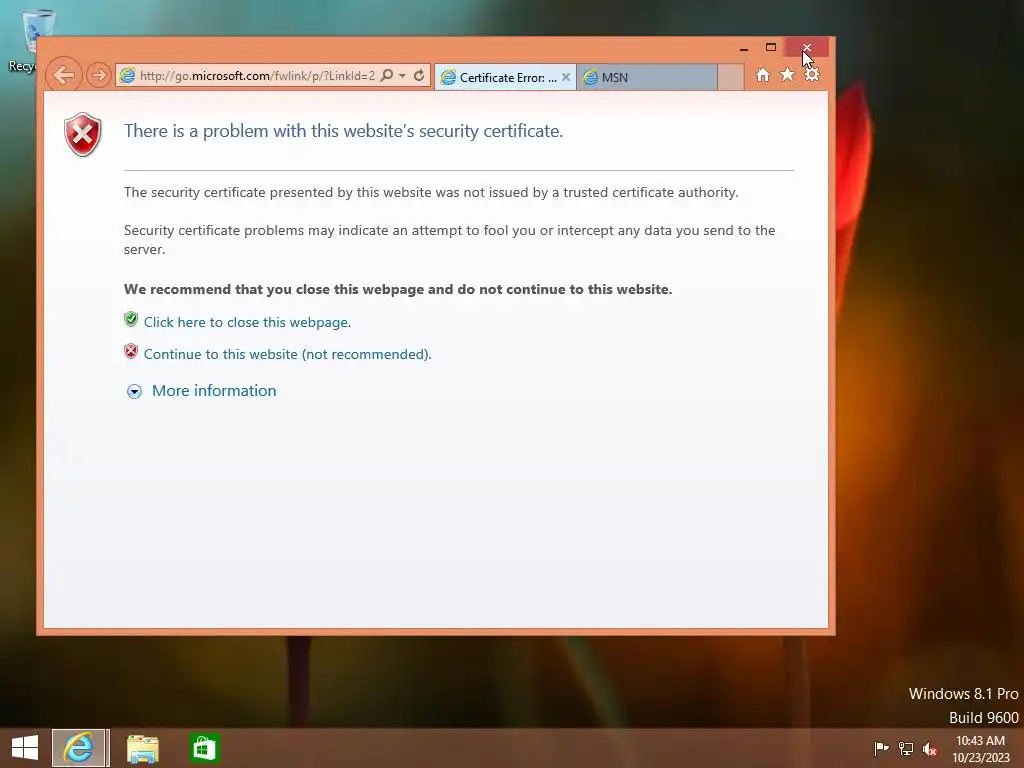1024x768 pixels.
Task: Click the IE page icon in address bar
Action: 127,76
